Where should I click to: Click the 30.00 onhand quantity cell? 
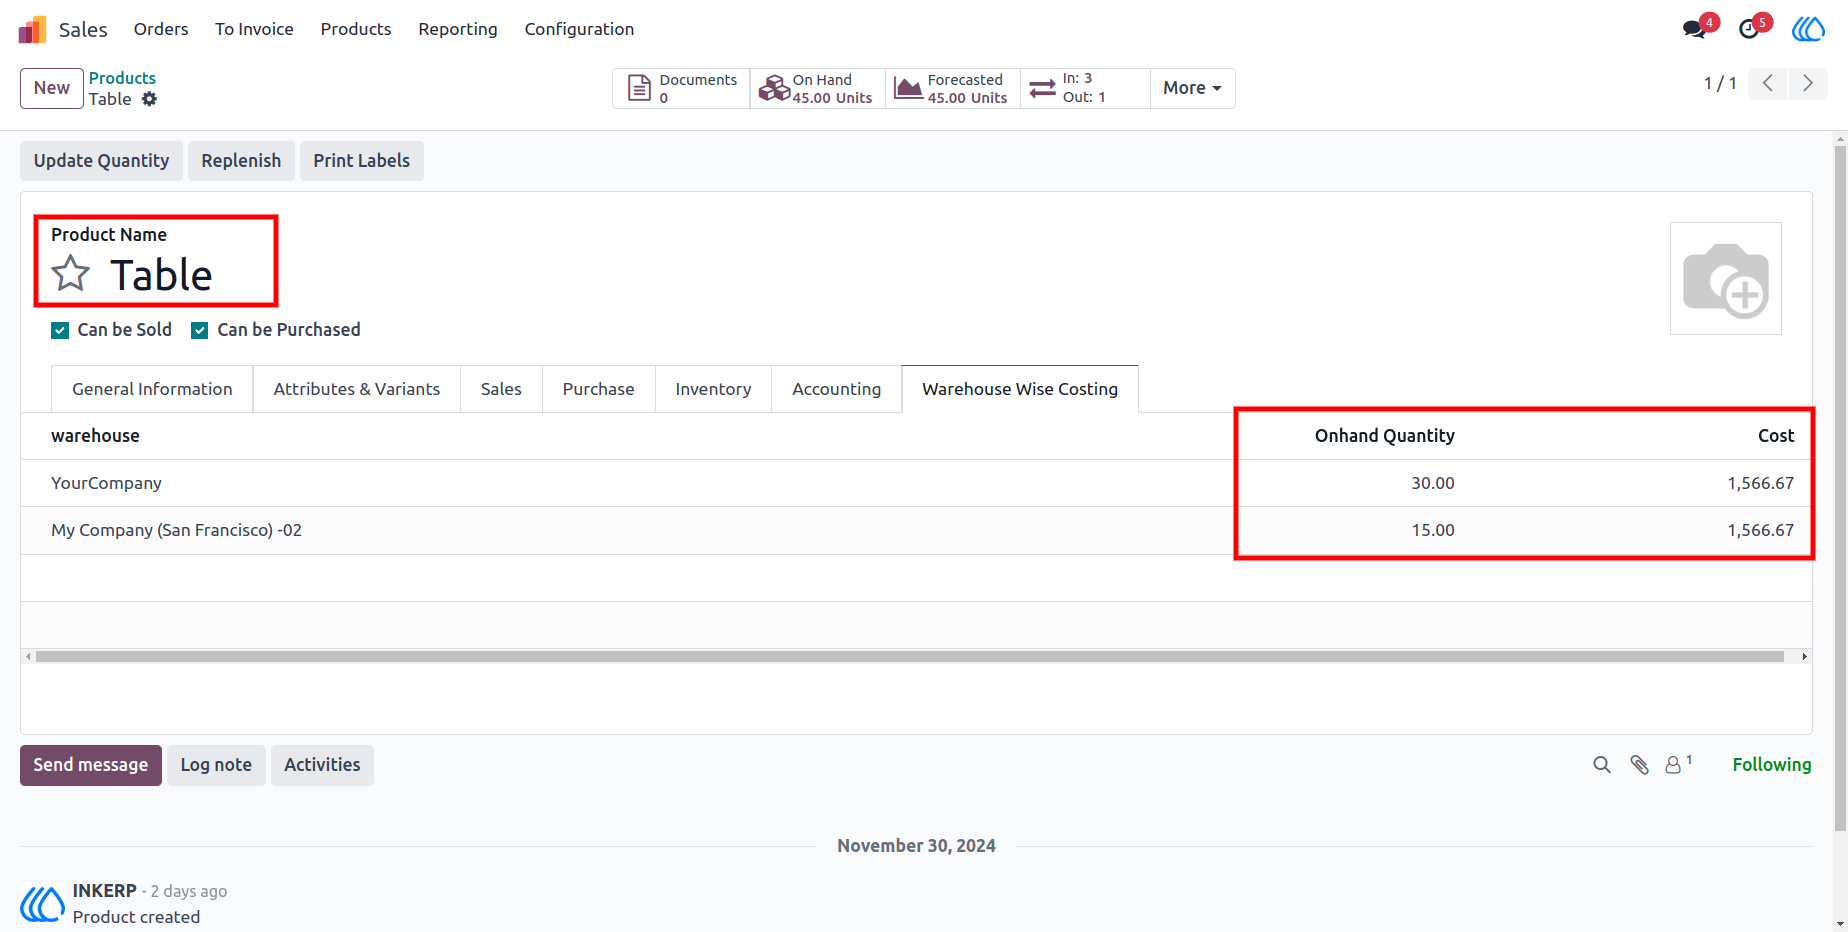[x=1433, y=483]
